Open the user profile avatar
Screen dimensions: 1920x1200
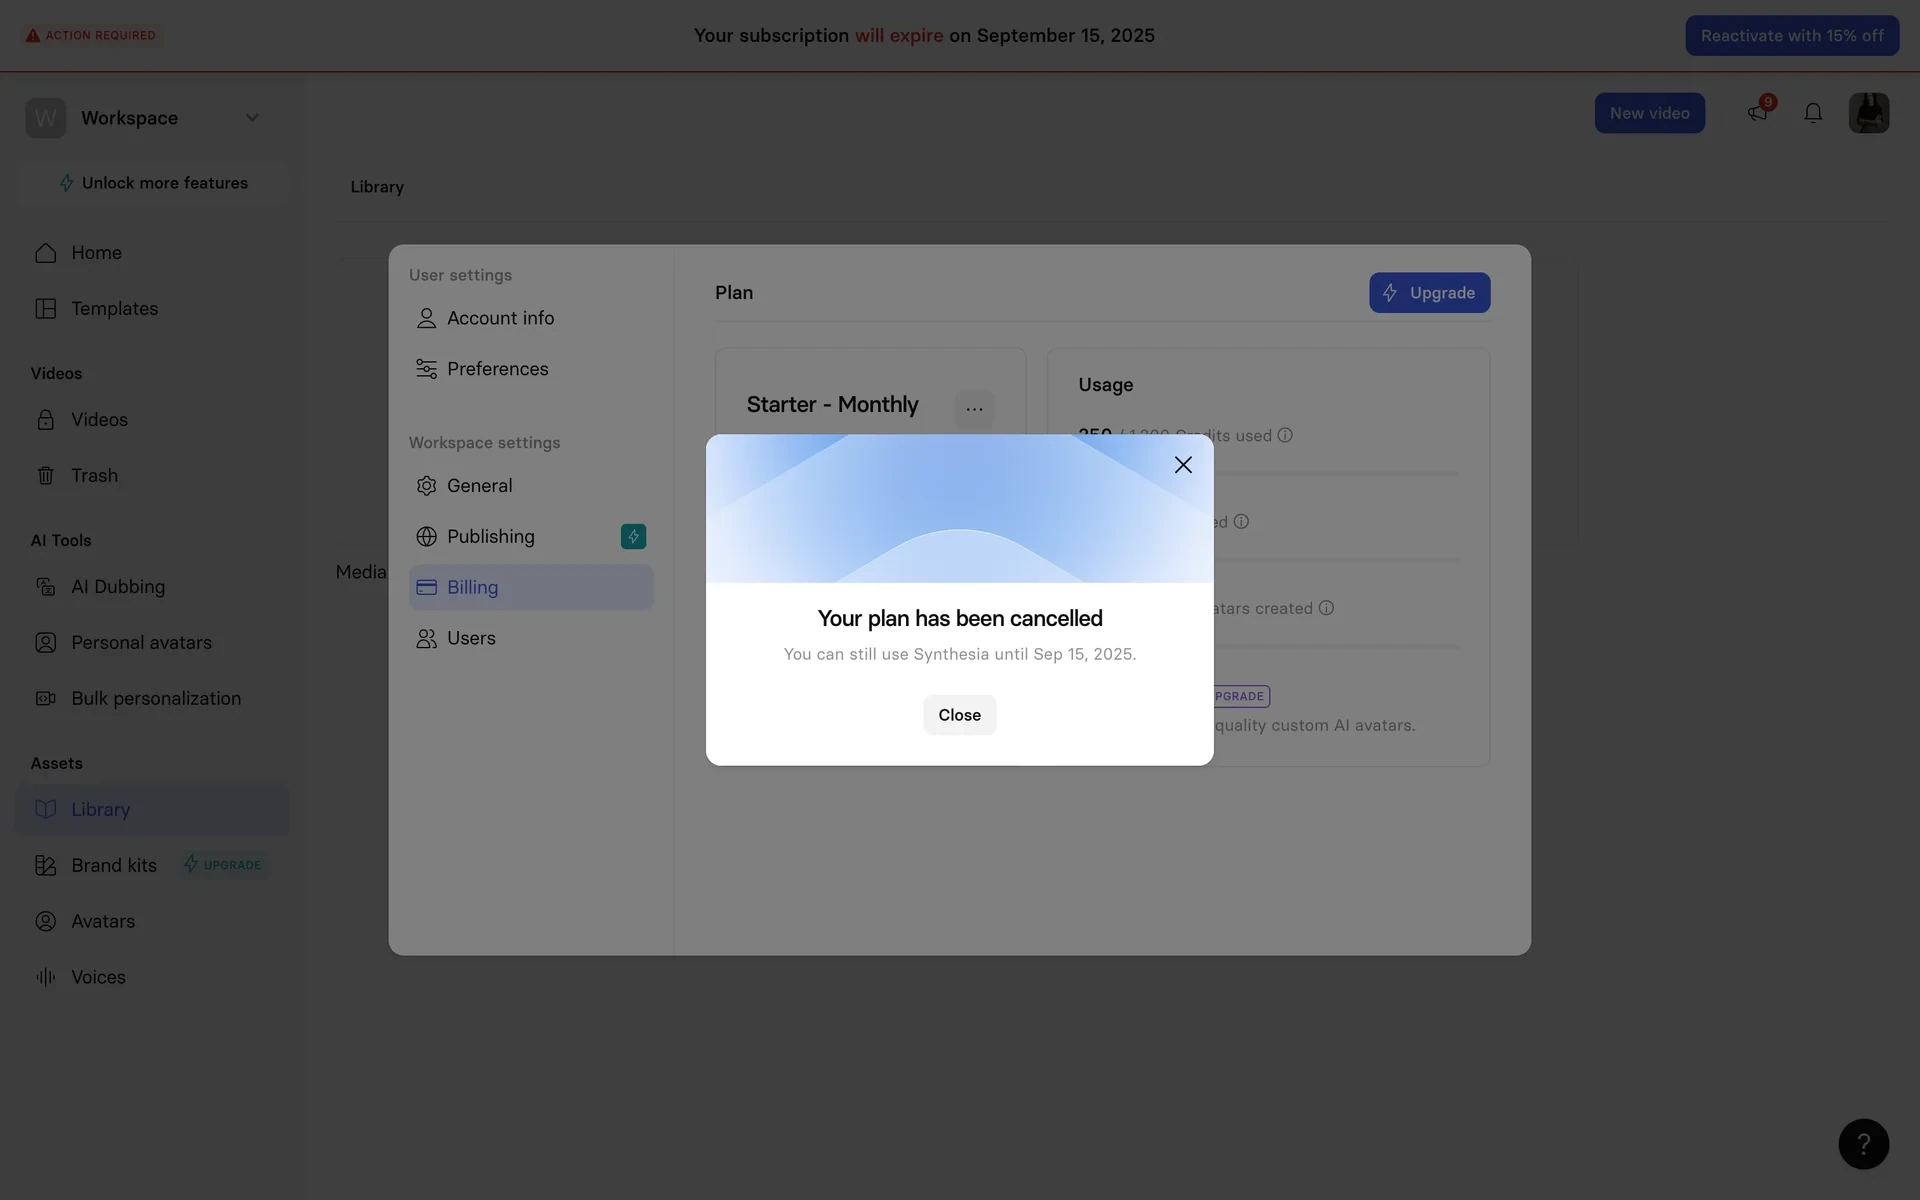[1868, 113]
